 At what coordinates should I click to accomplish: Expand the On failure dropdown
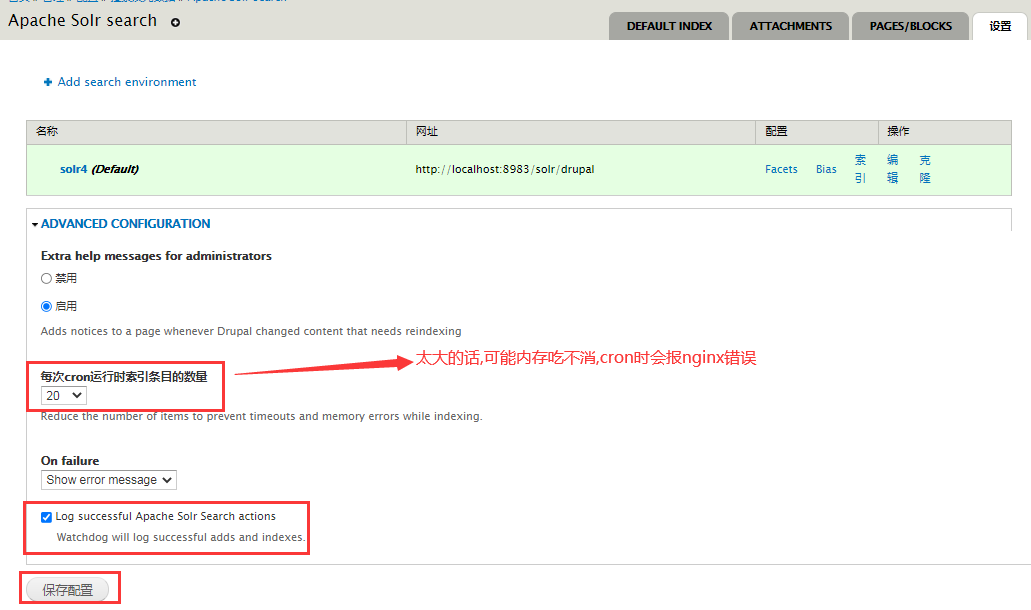click(x=108, y=480)
